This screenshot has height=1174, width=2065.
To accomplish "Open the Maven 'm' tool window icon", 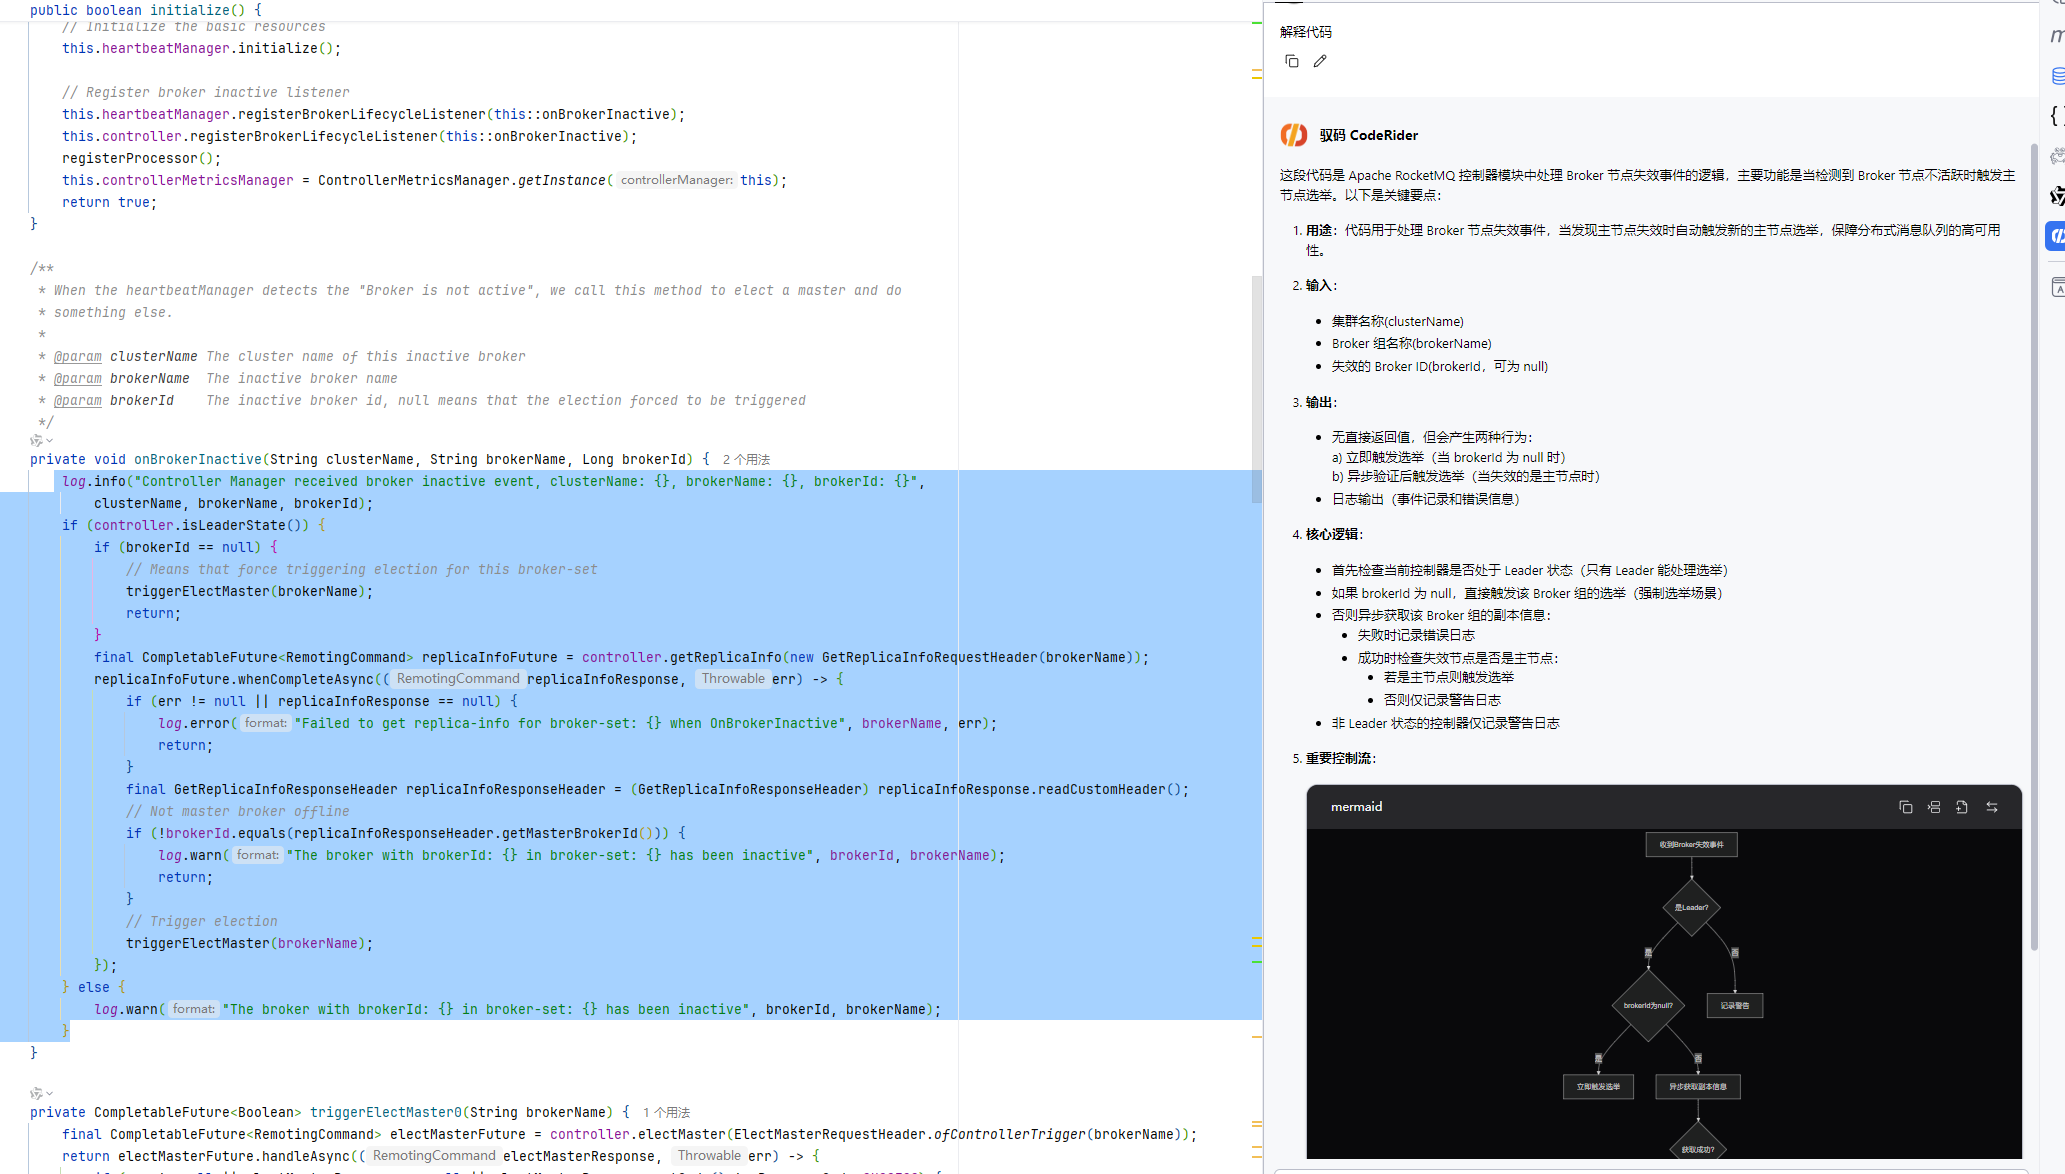I will click(2057, 36).
